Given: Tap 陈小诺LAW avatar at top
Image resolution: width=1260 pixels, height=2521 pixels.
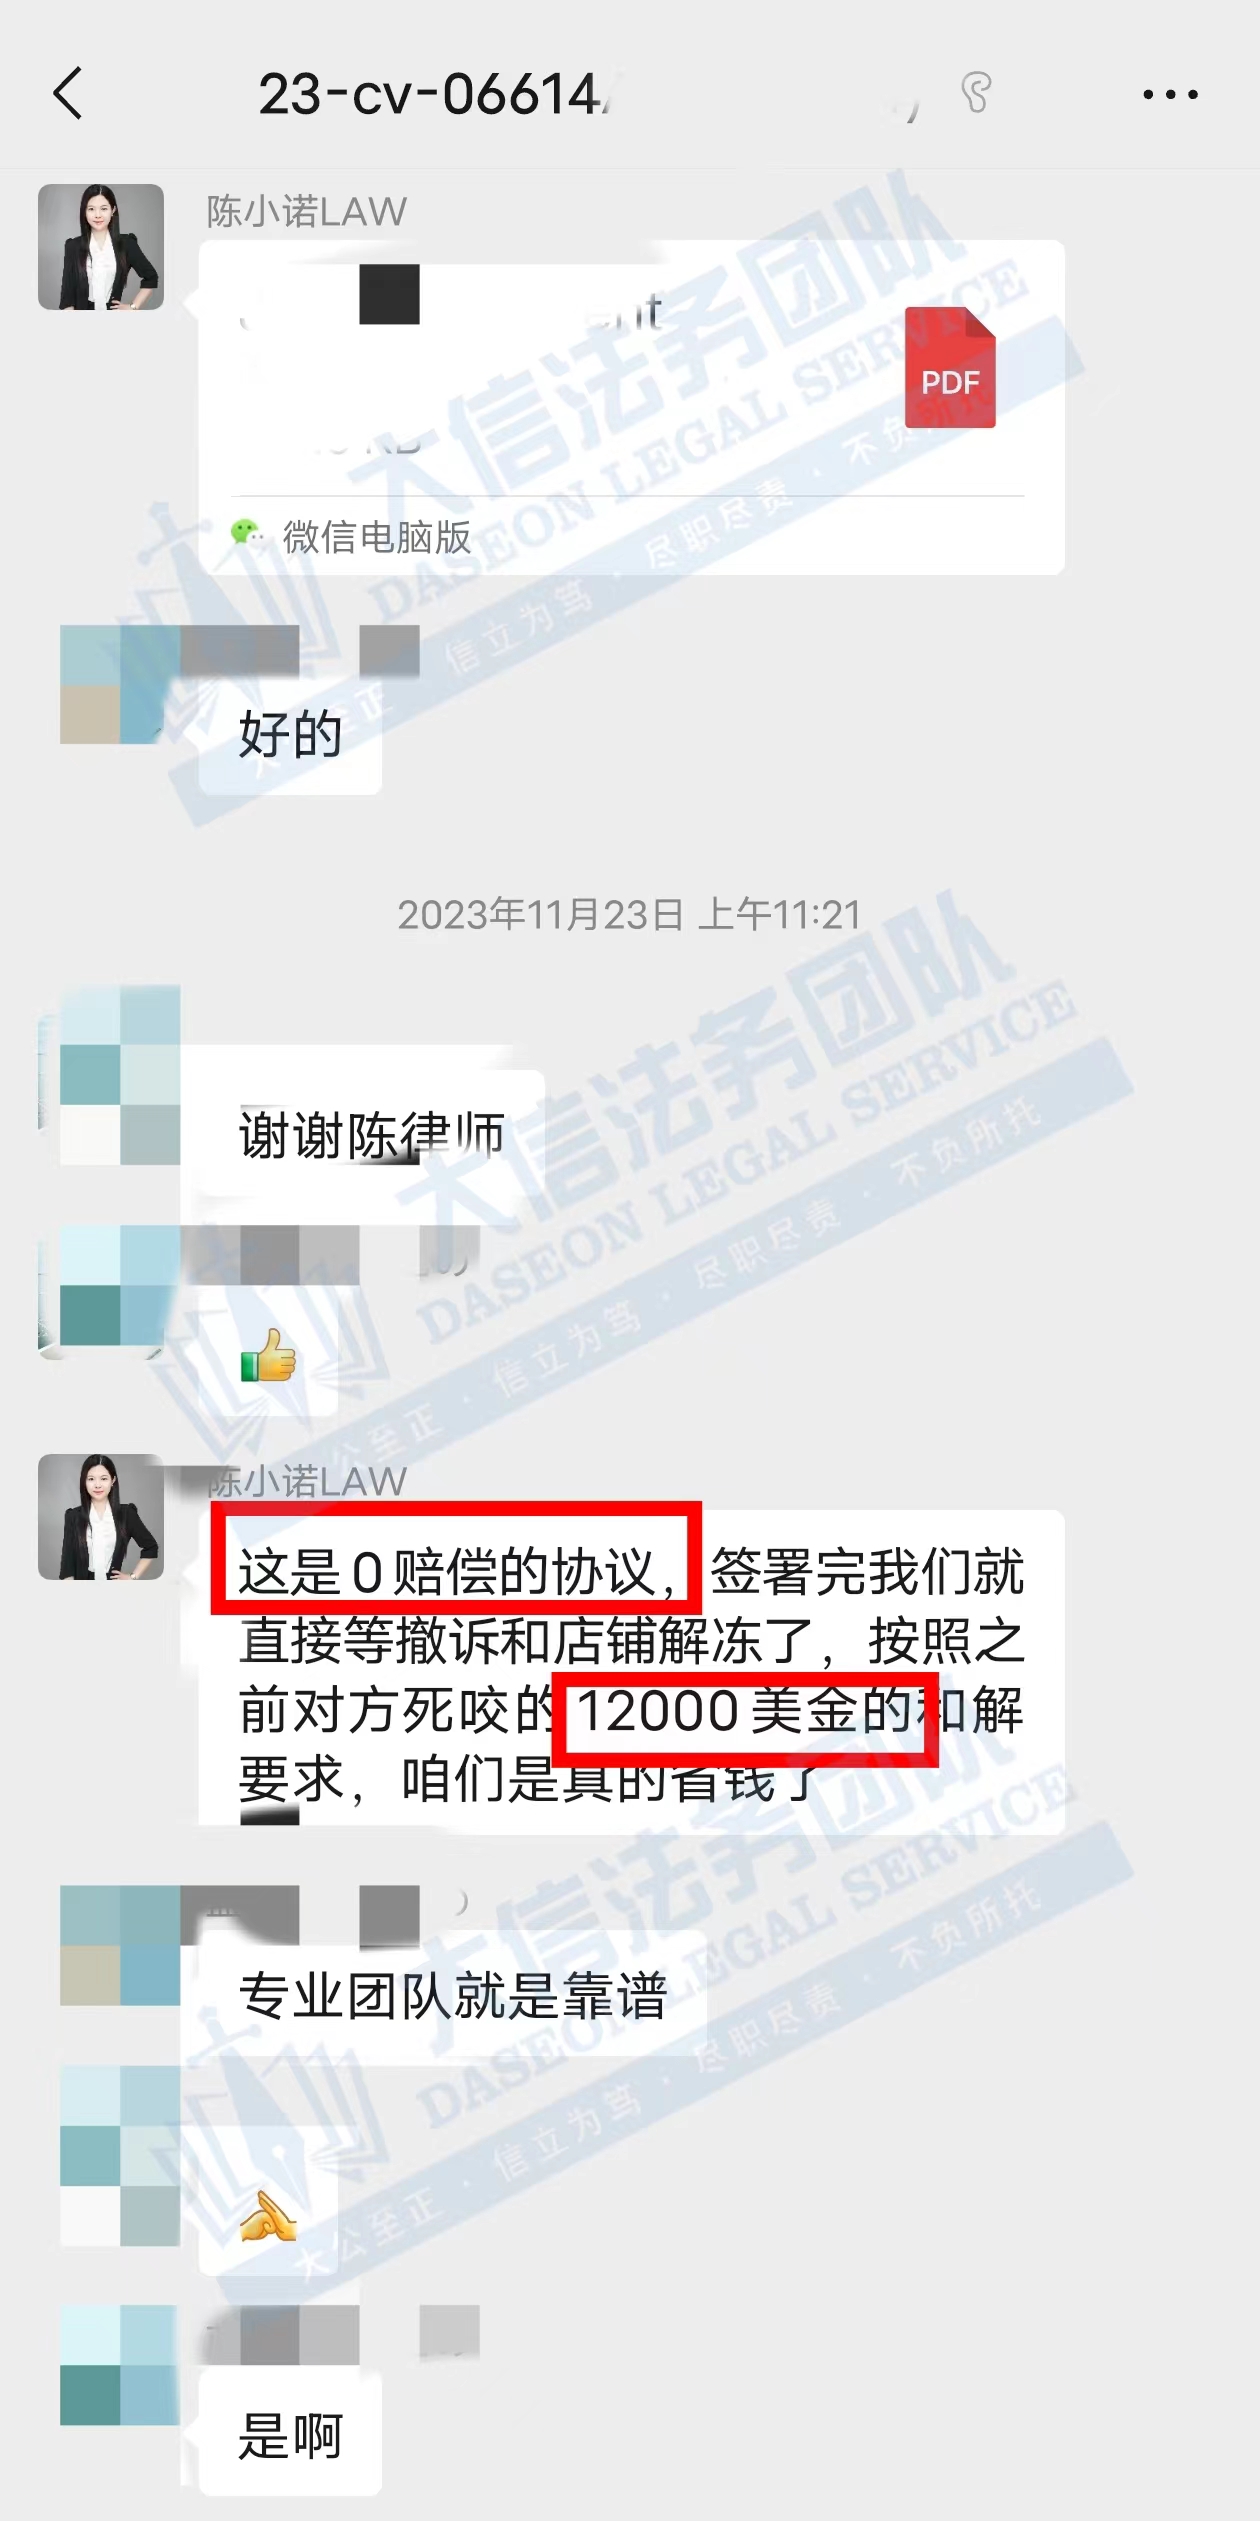Looking at the screenshot, I should (101, 247).
